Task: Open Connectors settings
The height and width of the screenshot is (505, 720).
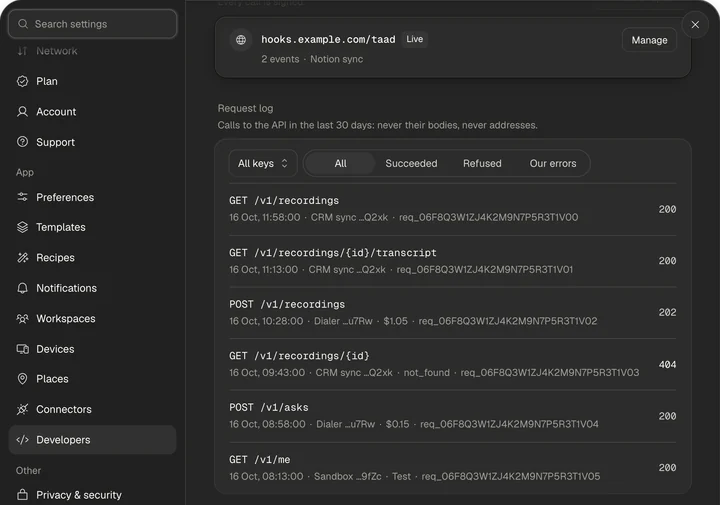Action: (92, 409)
